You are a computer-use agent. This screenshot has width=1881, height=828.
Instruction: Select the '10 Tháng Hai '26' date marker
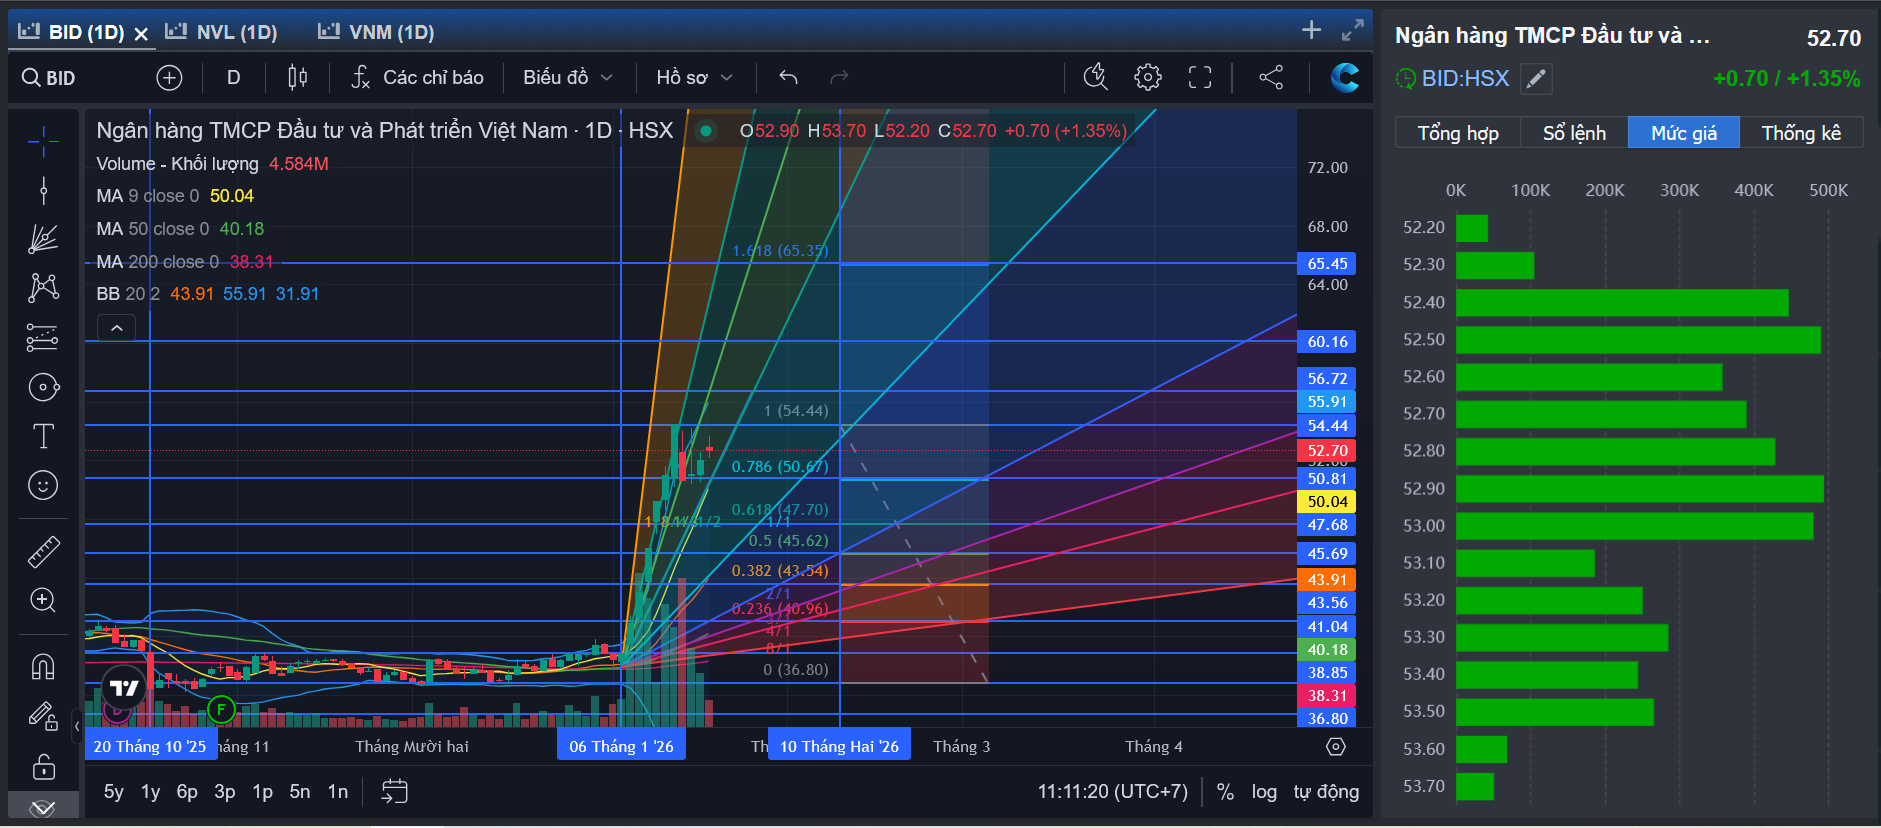839,746
